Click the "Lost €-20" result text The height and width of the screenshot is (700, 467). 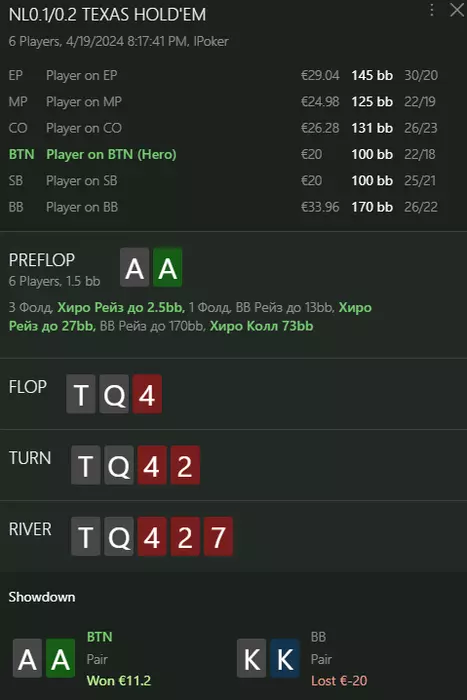(x=339, y=681)
